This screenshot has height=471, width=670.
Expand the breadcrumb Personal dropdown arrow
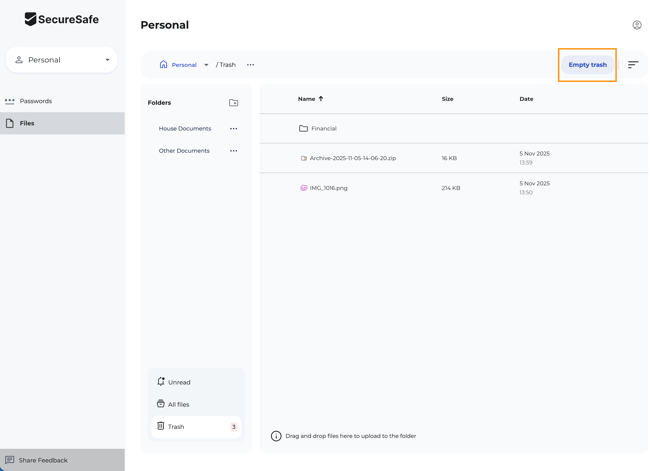click(206, 65)
